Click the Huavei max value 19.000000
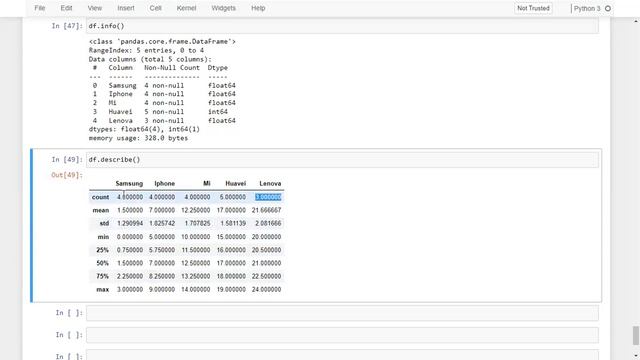Image resolution: width=640 pixels, height=360 pixels. [x=231, y=289]
